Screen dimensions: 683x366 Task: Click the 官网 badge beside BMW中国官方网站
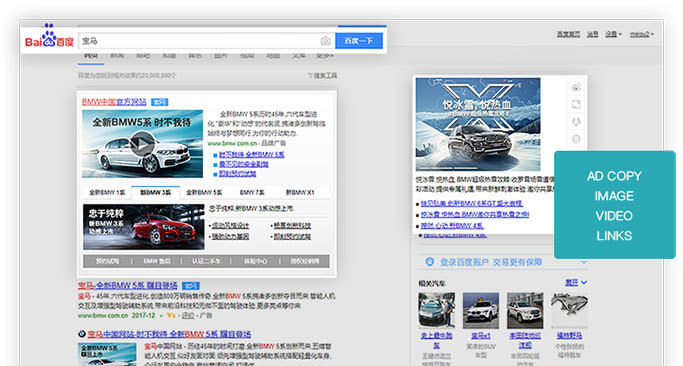159,102
